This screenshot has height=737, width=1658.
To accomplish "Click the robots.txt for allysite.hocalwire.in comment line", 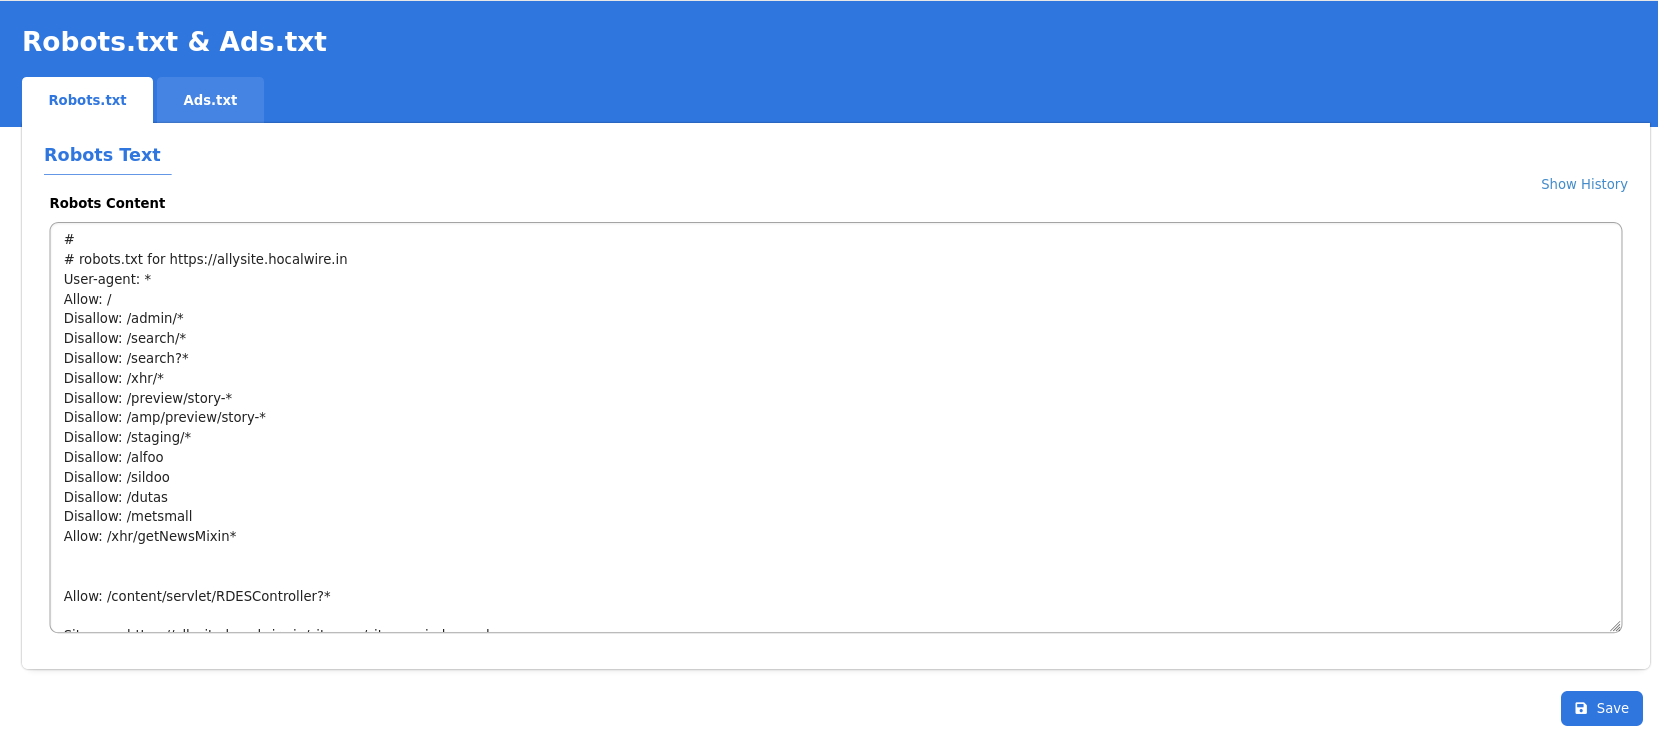I will pyautogui.click(x=206, y=259).
